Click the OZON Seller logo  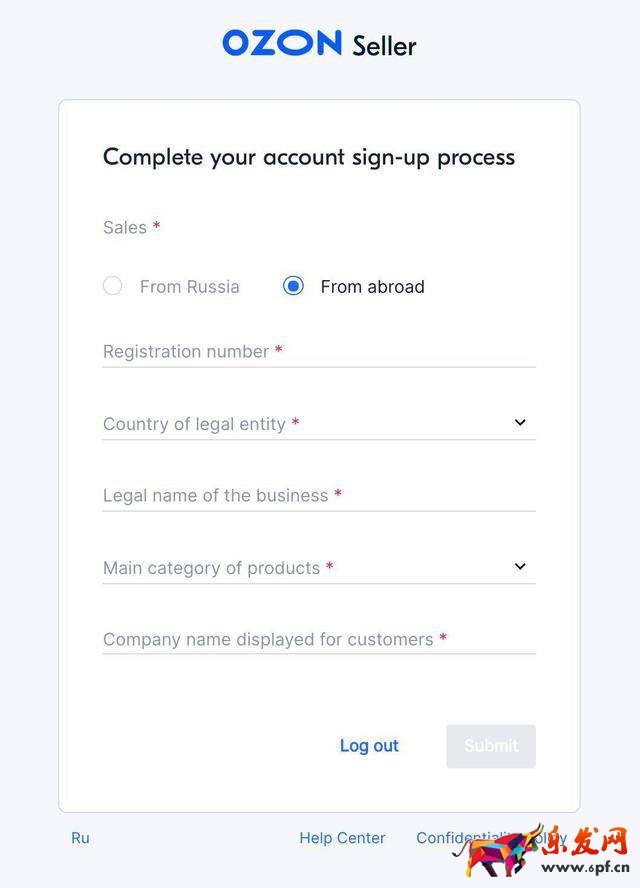(x=319, y=44)
